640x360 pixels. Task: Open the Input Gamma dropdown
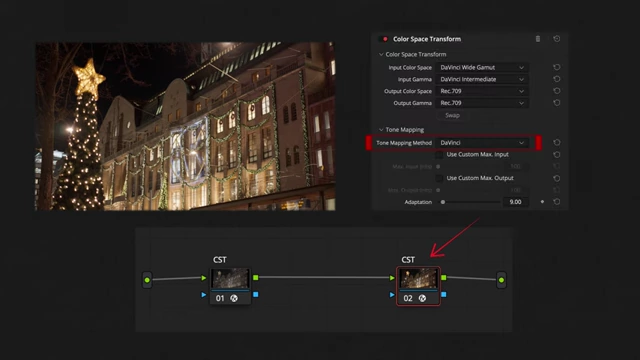(x=482, y=79)
